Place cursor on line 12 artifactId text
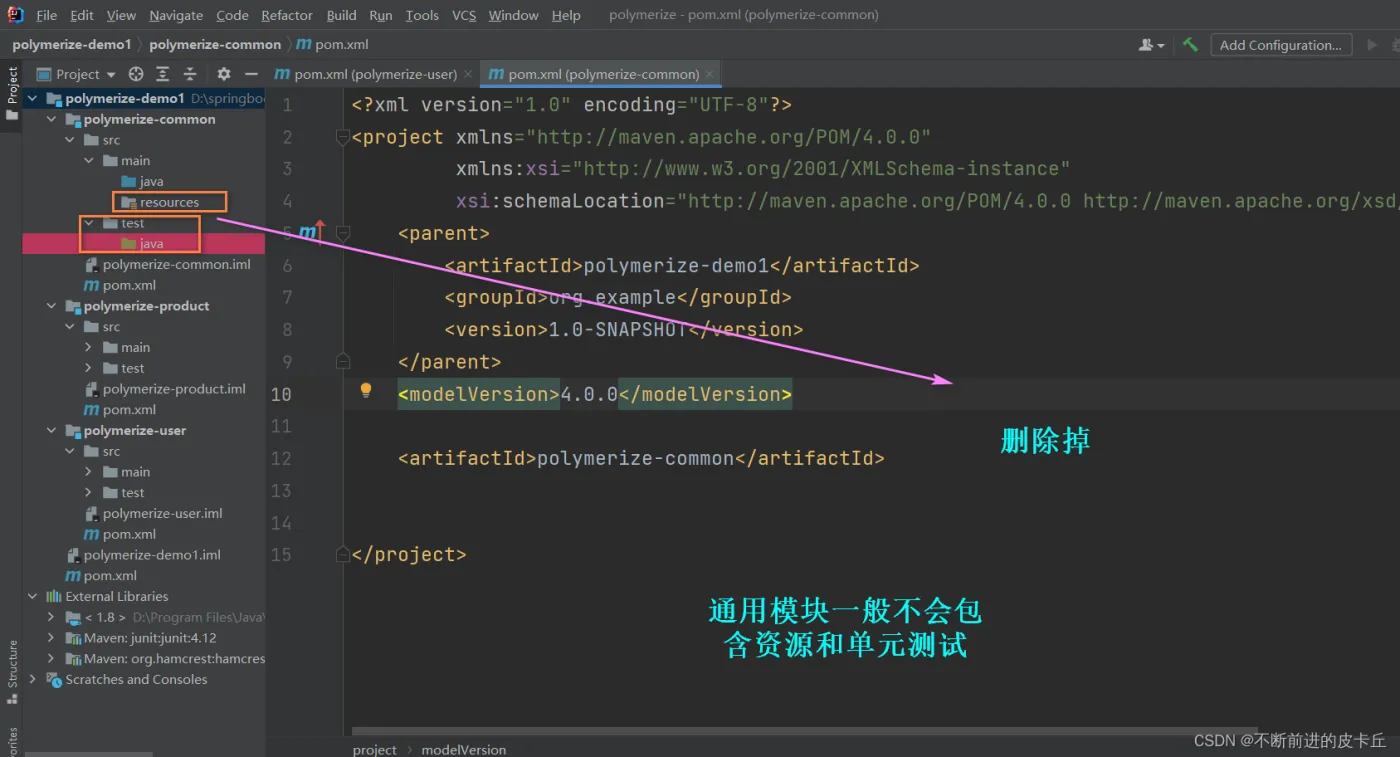The width and height of the screenshot is (1400, 757). pos(641,458)
